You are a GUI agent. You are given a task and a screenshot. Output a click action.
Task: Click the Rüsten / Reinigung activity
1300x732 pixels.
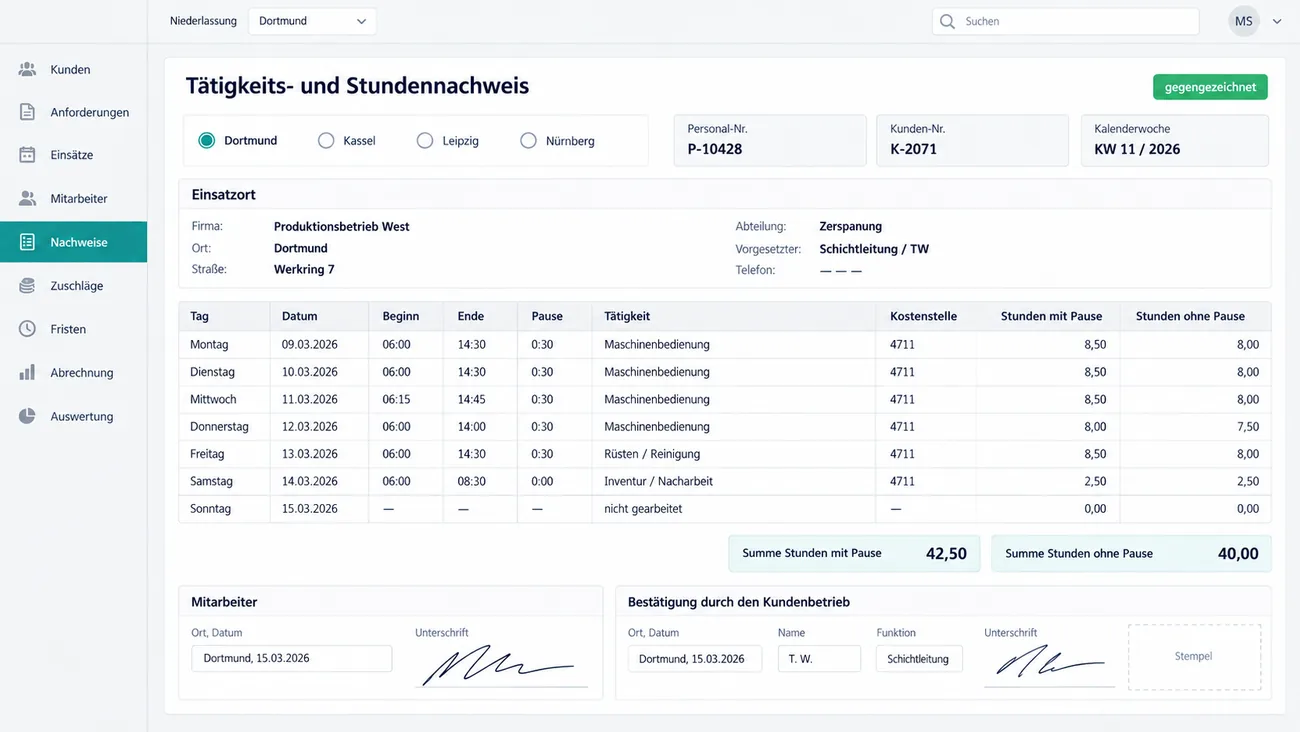652,454
